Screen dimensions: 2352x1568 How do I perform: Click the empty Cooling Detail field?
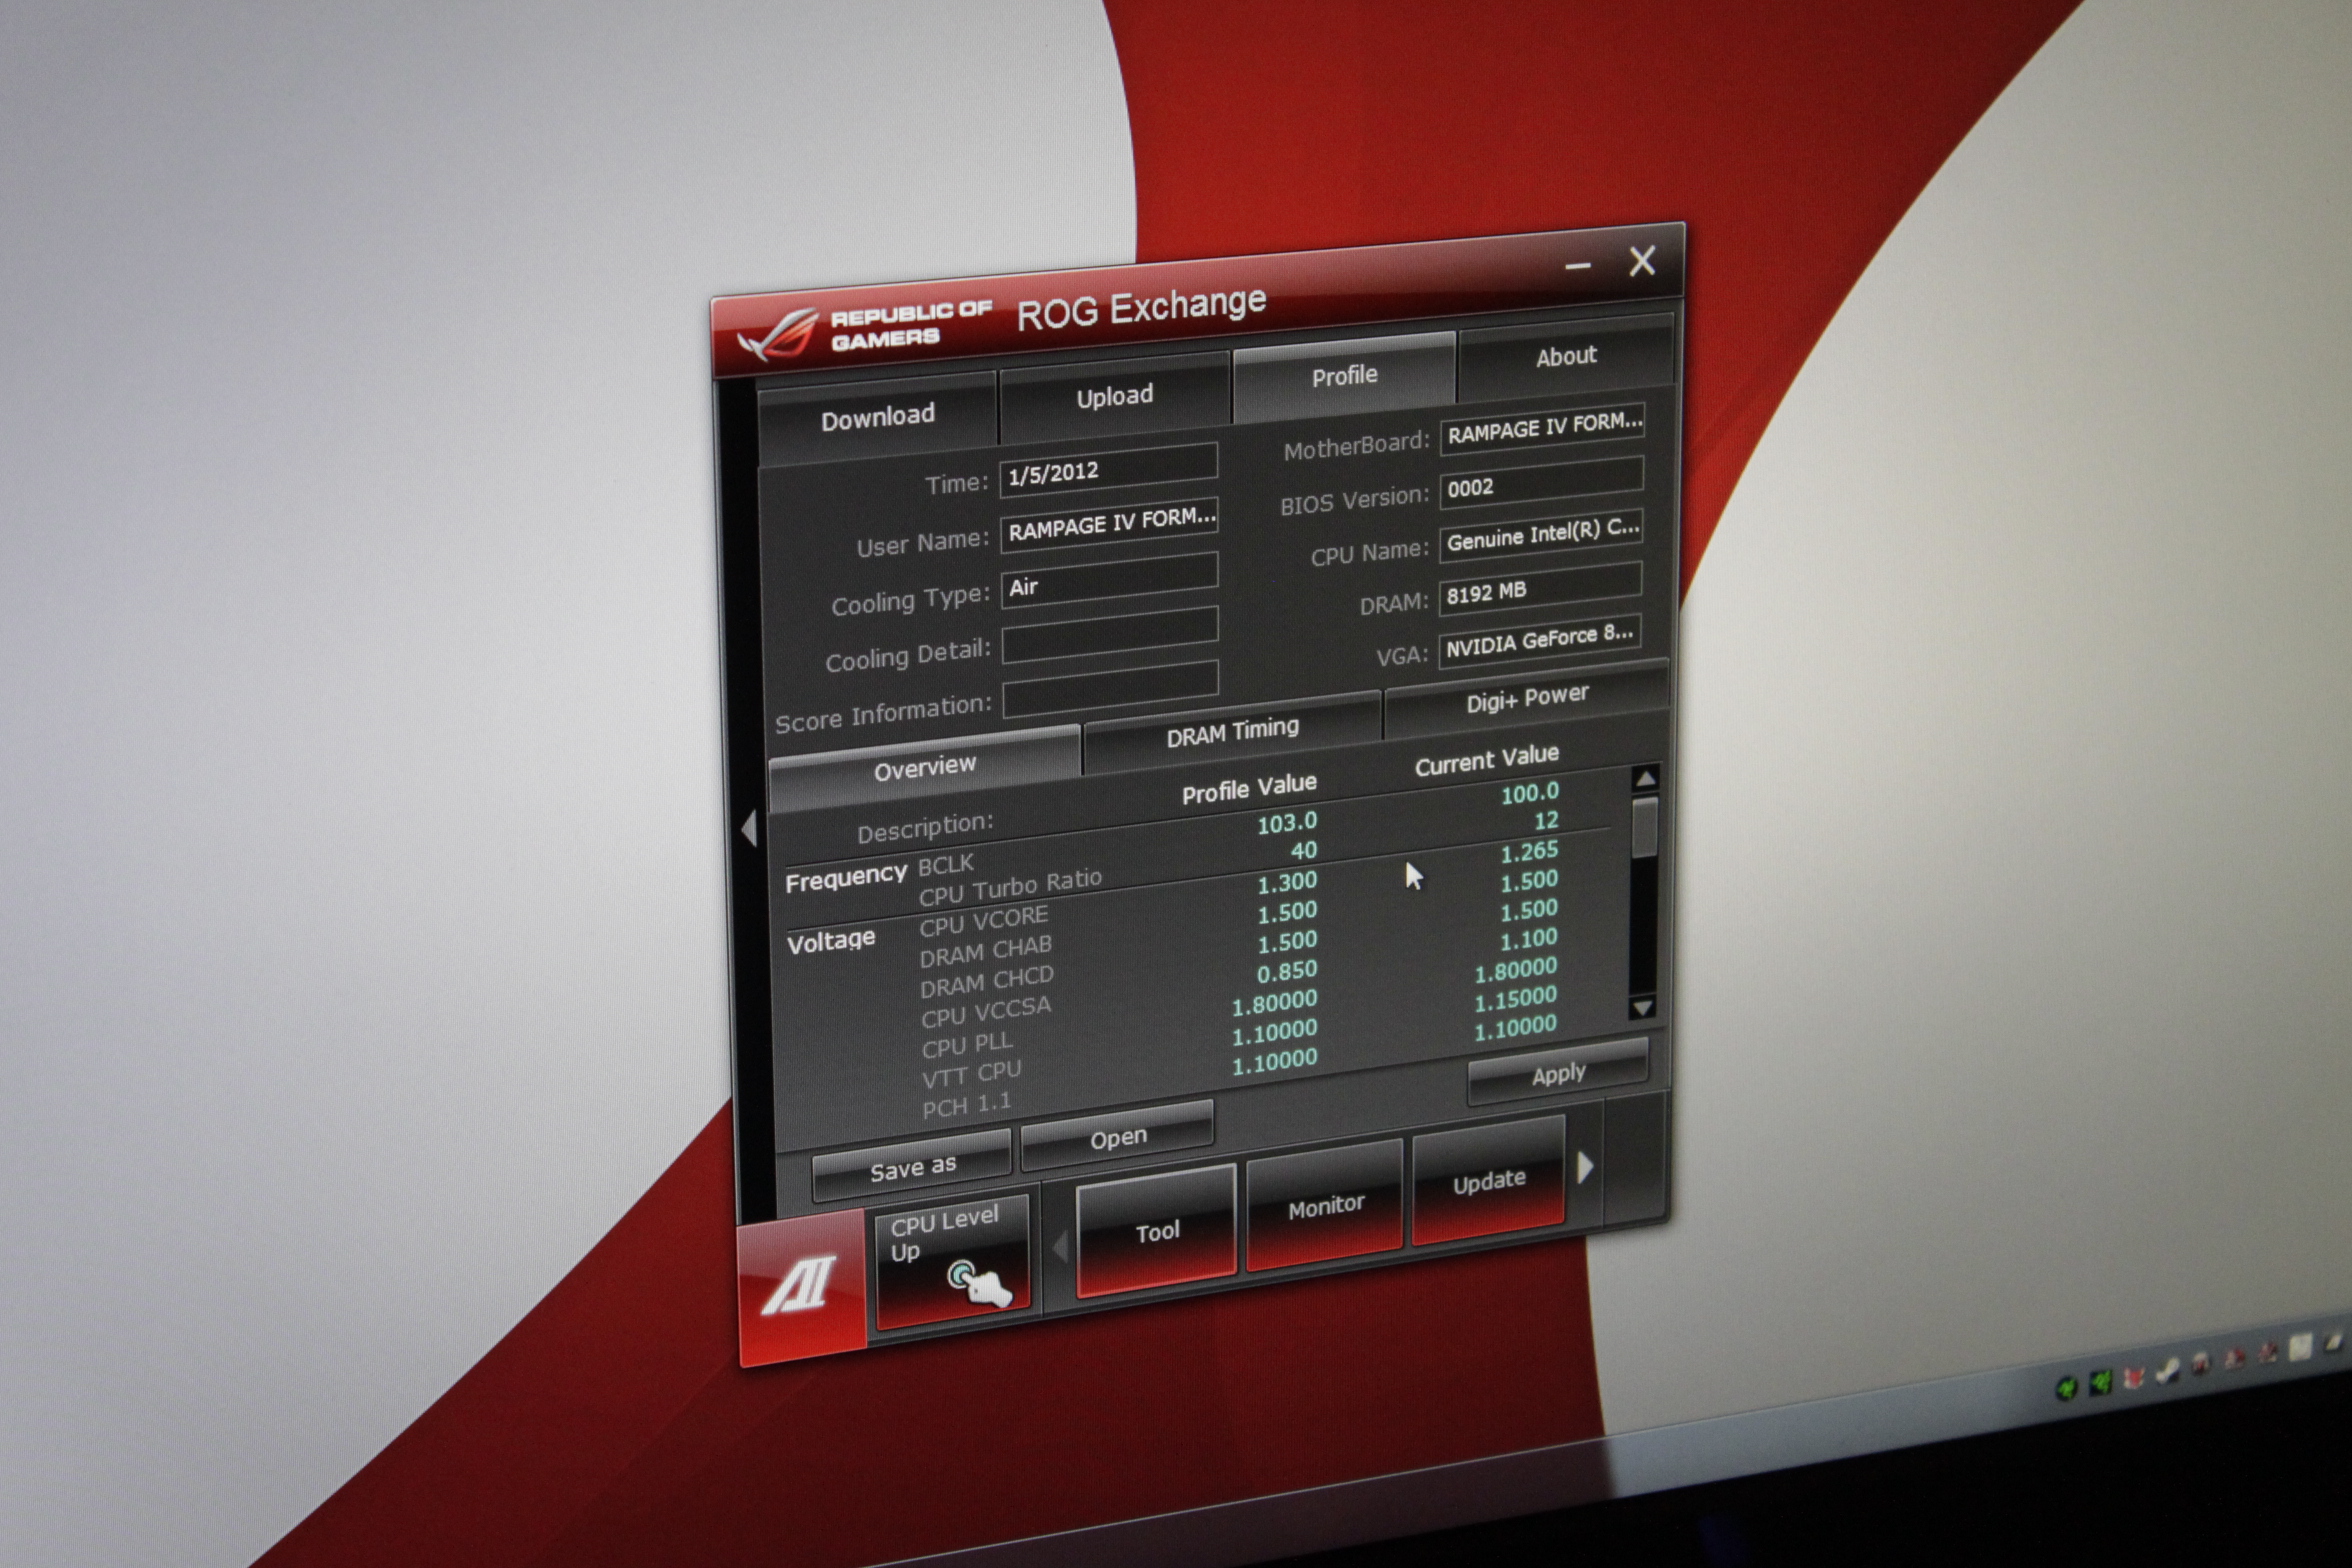[x=1110, y=634]
